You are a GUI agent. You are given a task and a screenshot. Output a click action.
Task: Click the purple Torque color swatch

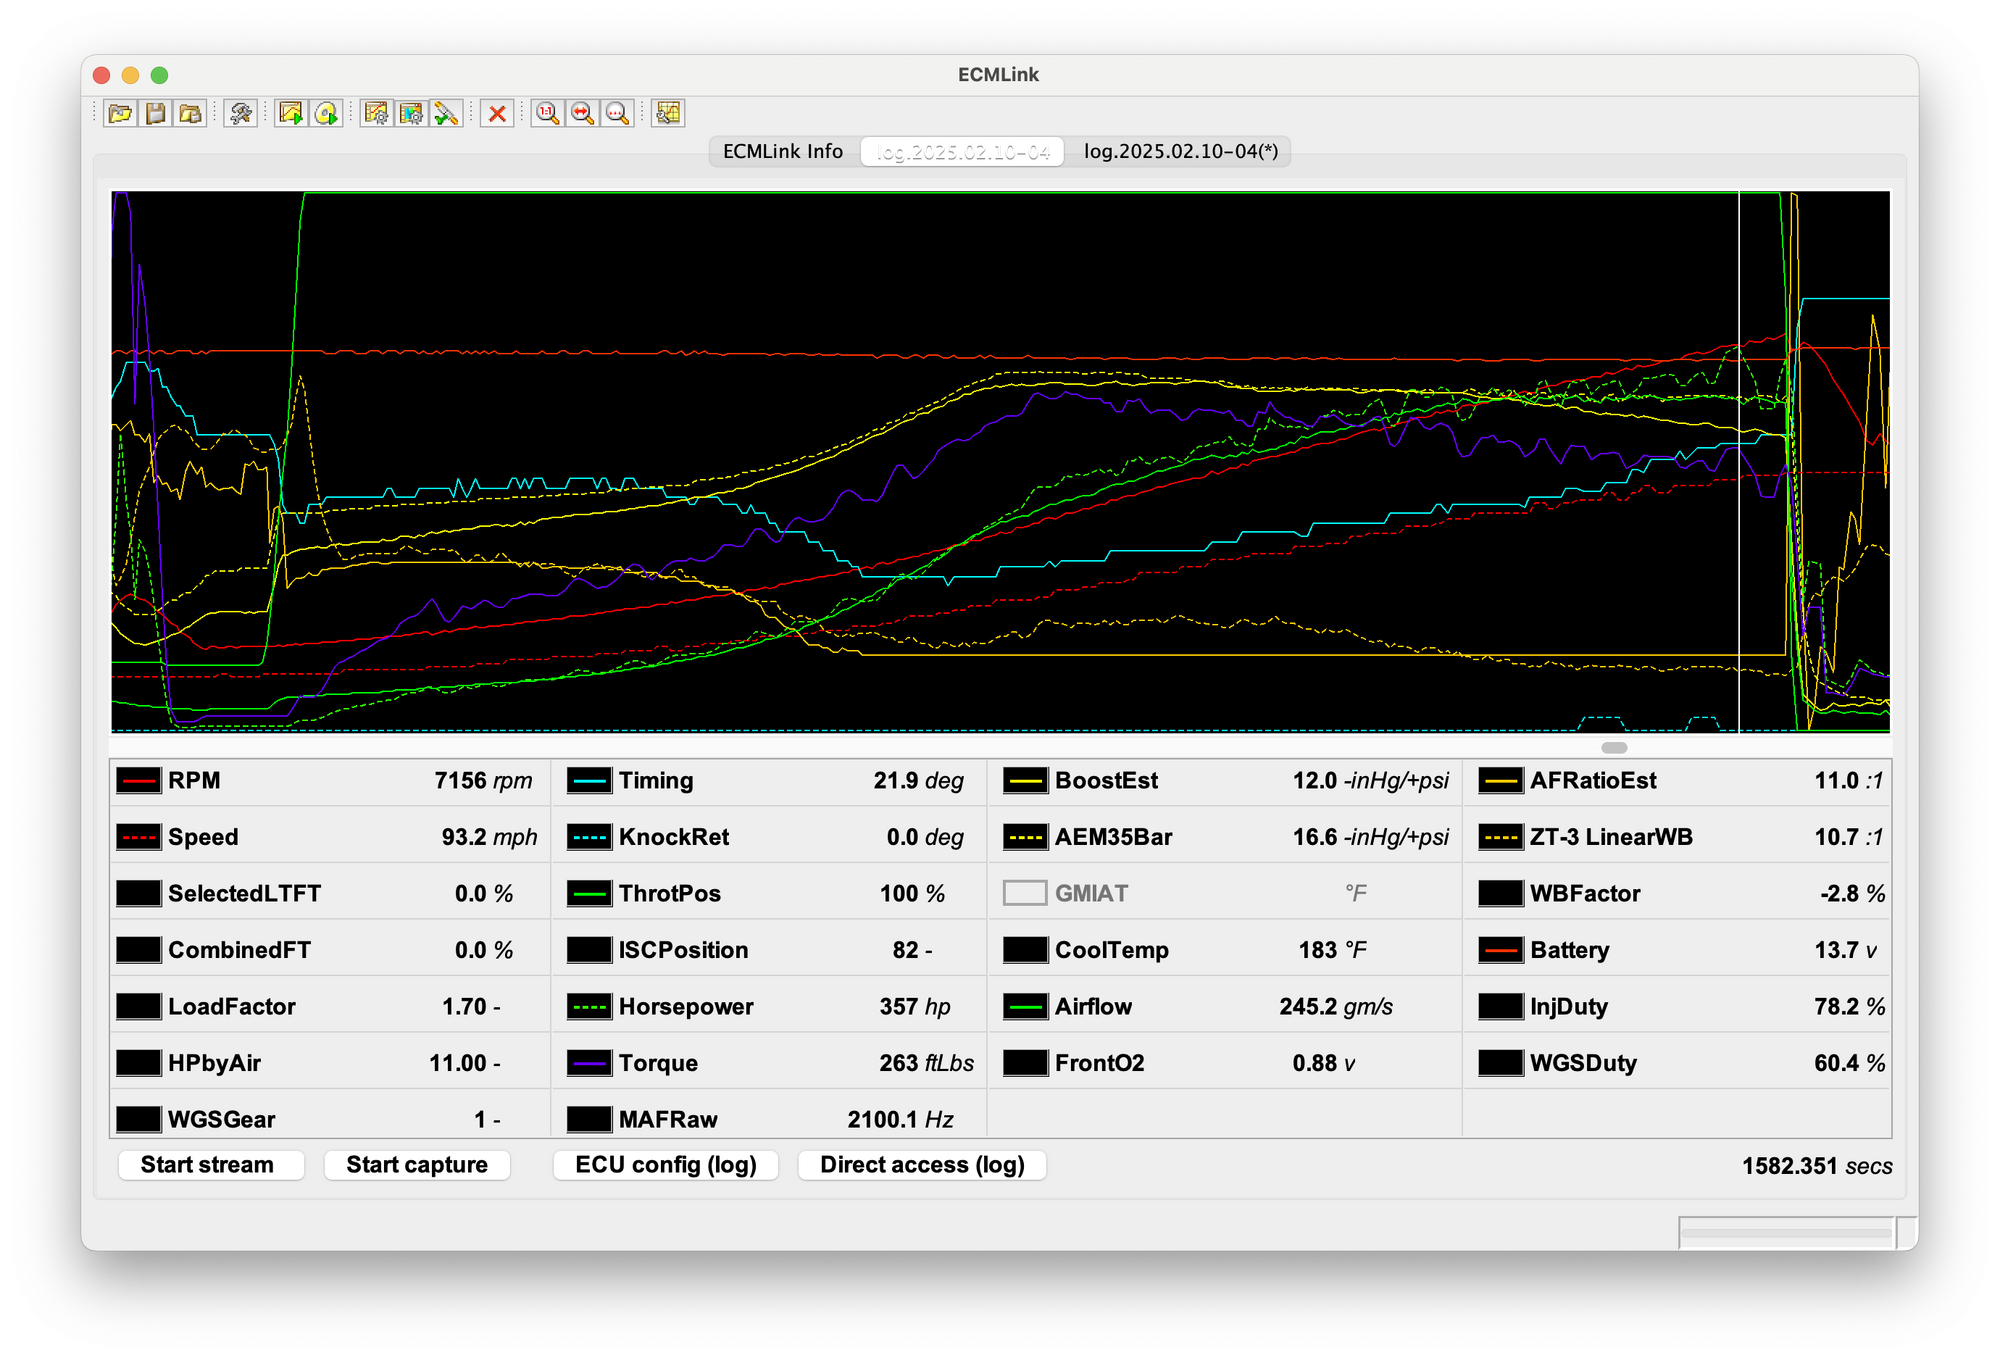pos(589,1063)
